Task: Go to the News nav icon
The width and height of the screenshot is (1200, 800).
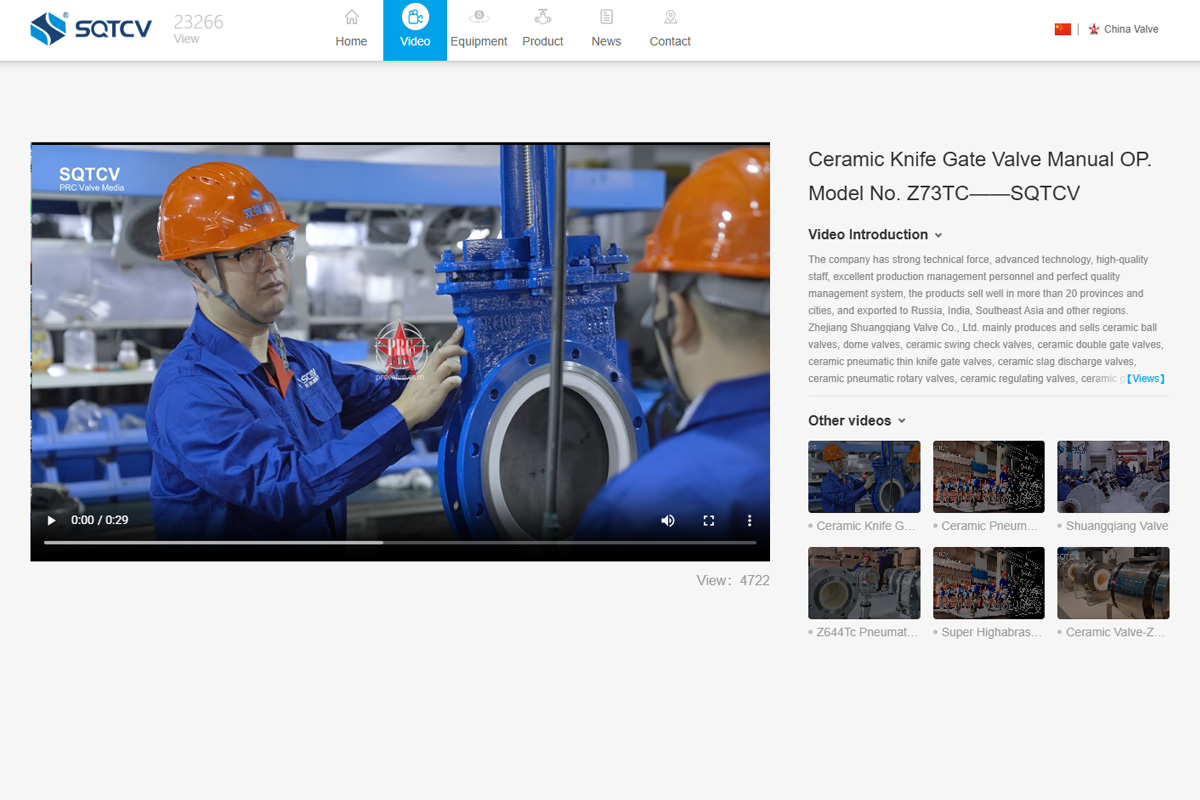Action: tap(606, 17)
